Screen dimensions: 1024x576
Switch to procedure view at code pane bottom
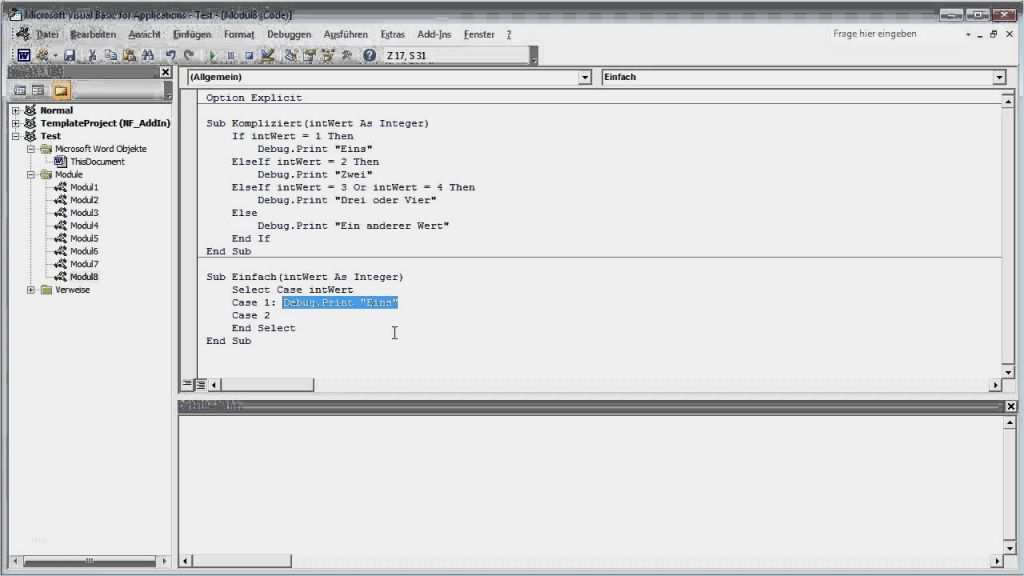pyautogui.click(x=187, y=384)
